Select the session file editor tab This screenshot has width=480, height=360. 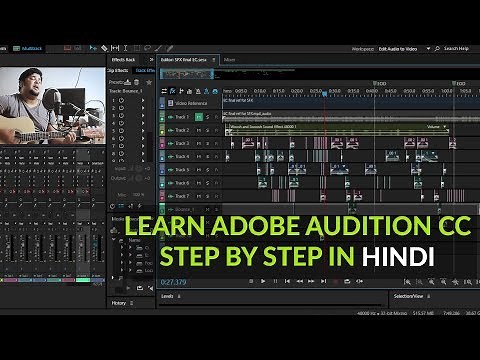[184, 60]
